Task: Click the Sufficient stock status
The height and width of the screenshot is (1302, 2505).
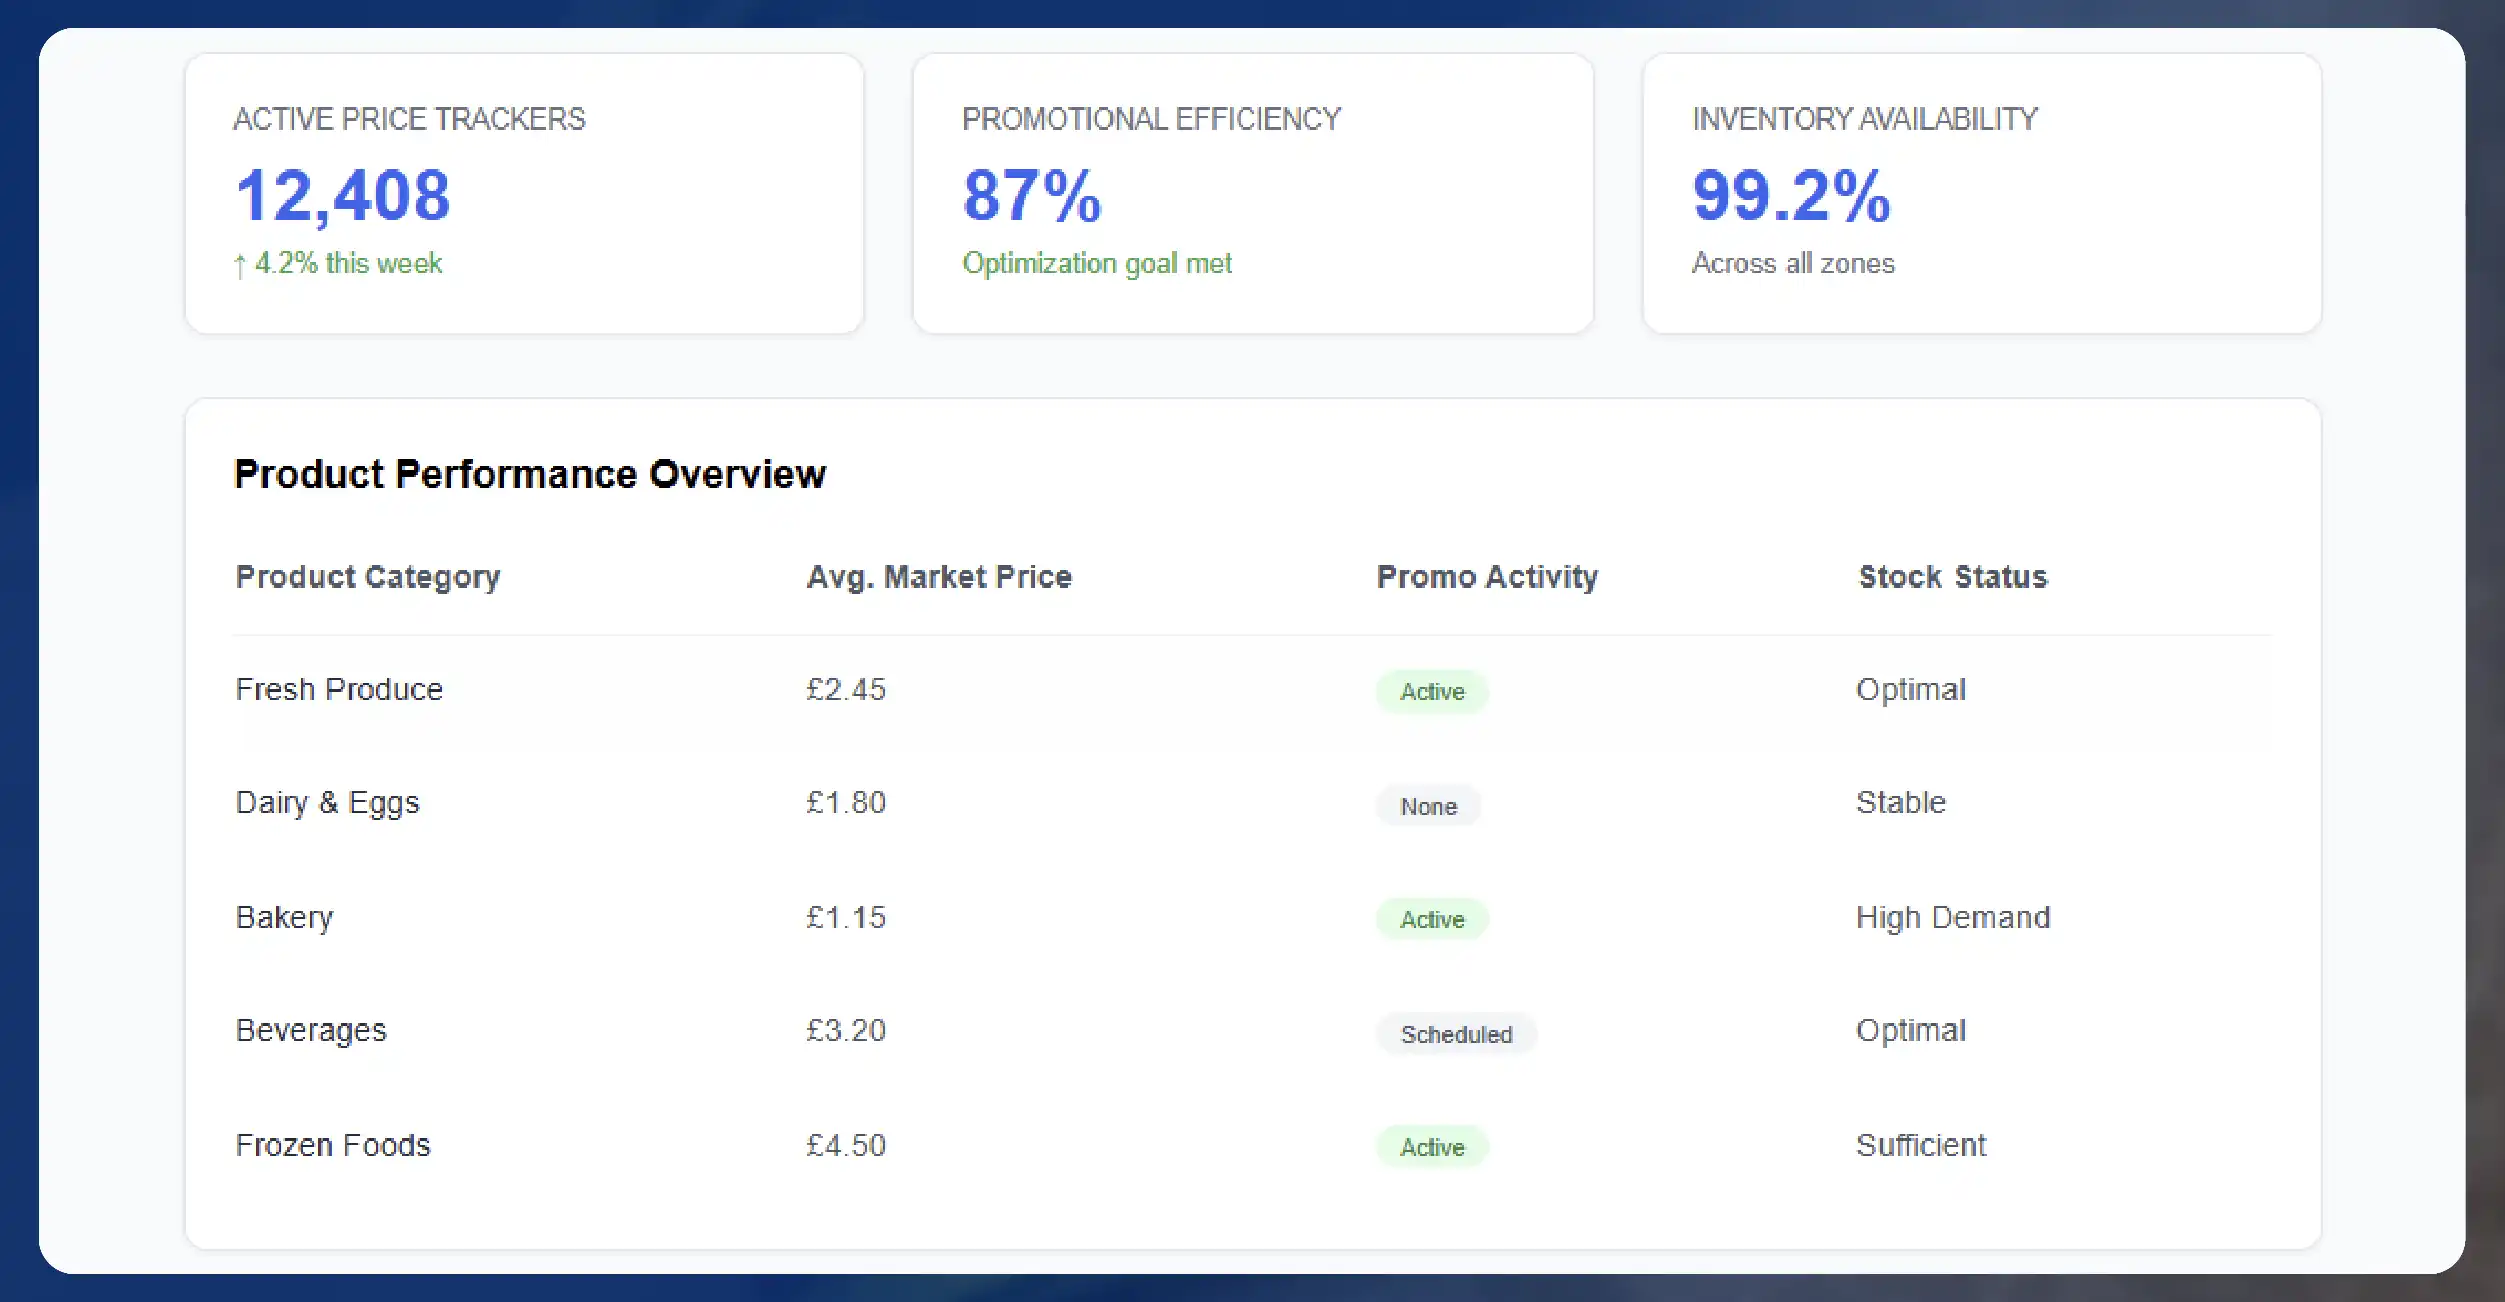Action: pos(1921,1146)
